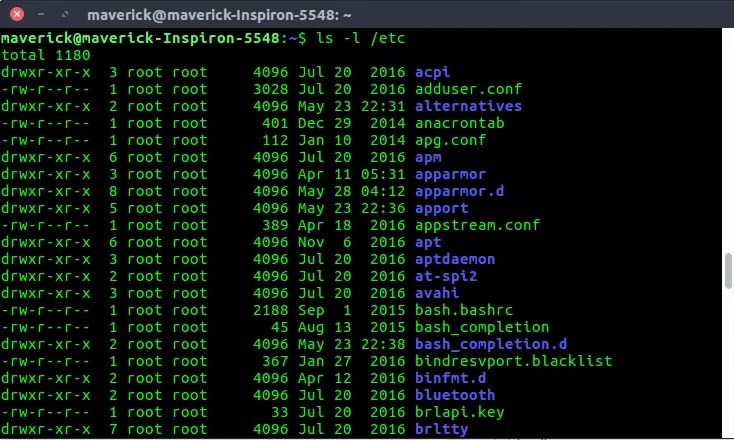Click the size 2188 in bash.bashrc row
The image size is (734, 440).
pyautogui.click(x=271, y=310)
